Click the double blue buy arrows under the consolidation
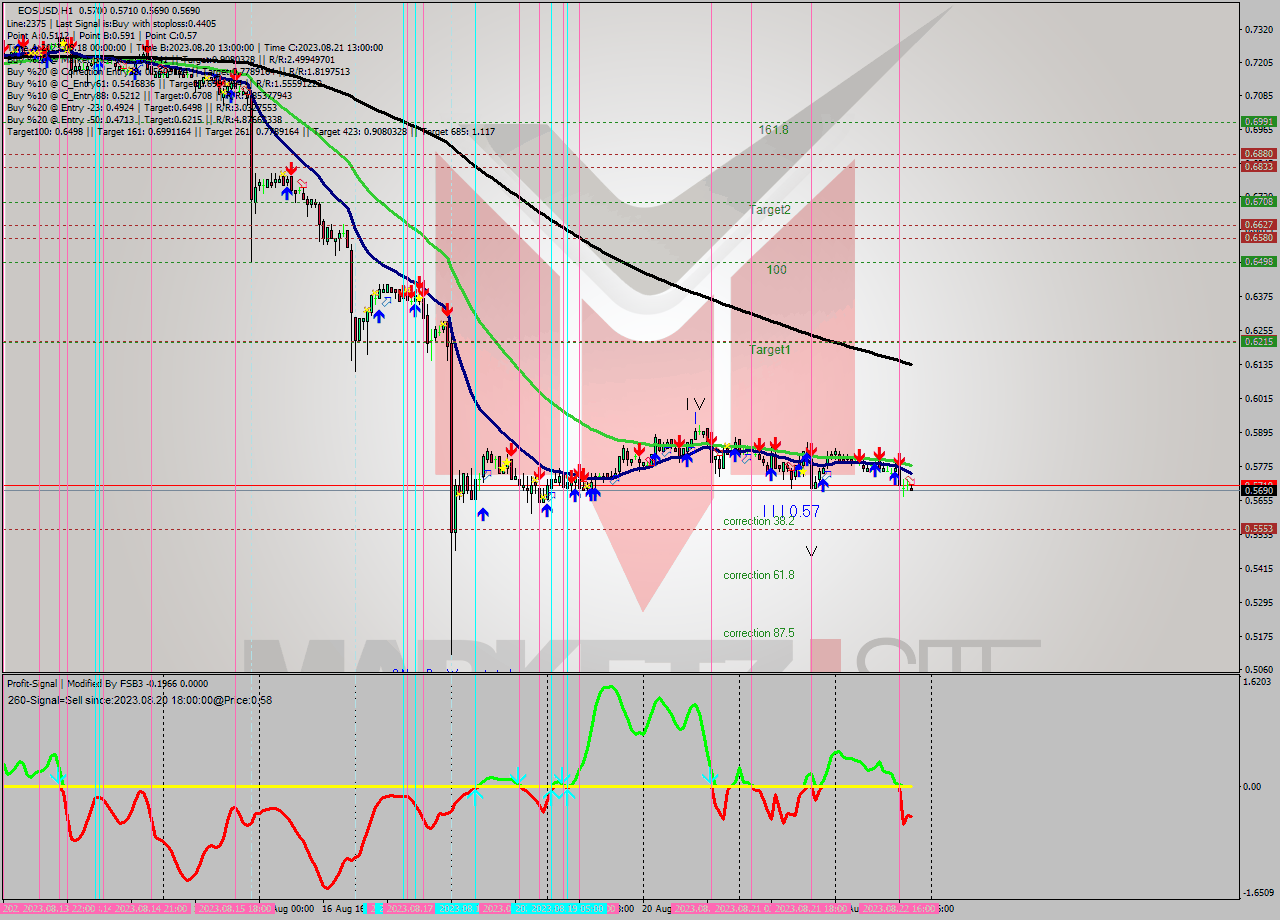The image size is (1280, 920). (x=592, y=494)
